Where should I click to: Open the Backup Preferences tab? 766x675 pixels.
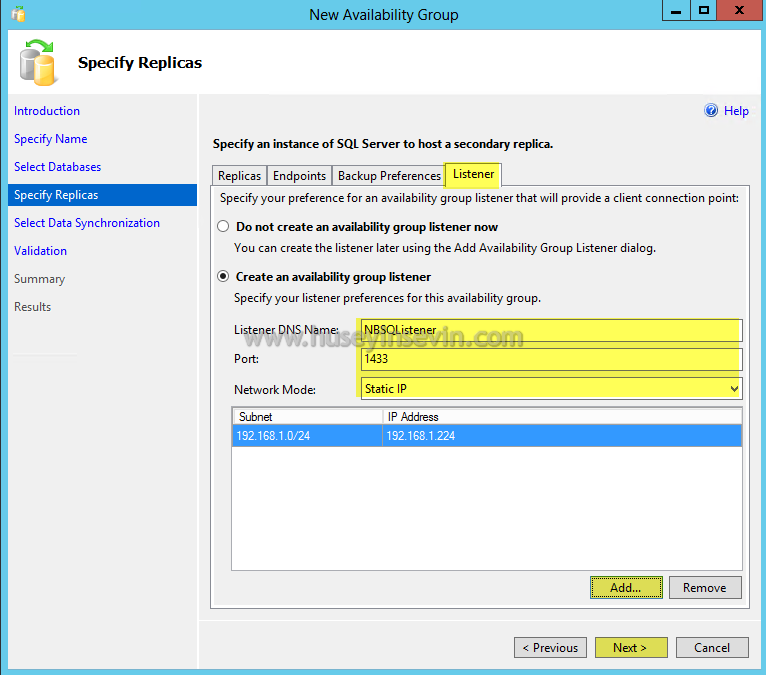[389, 175]
